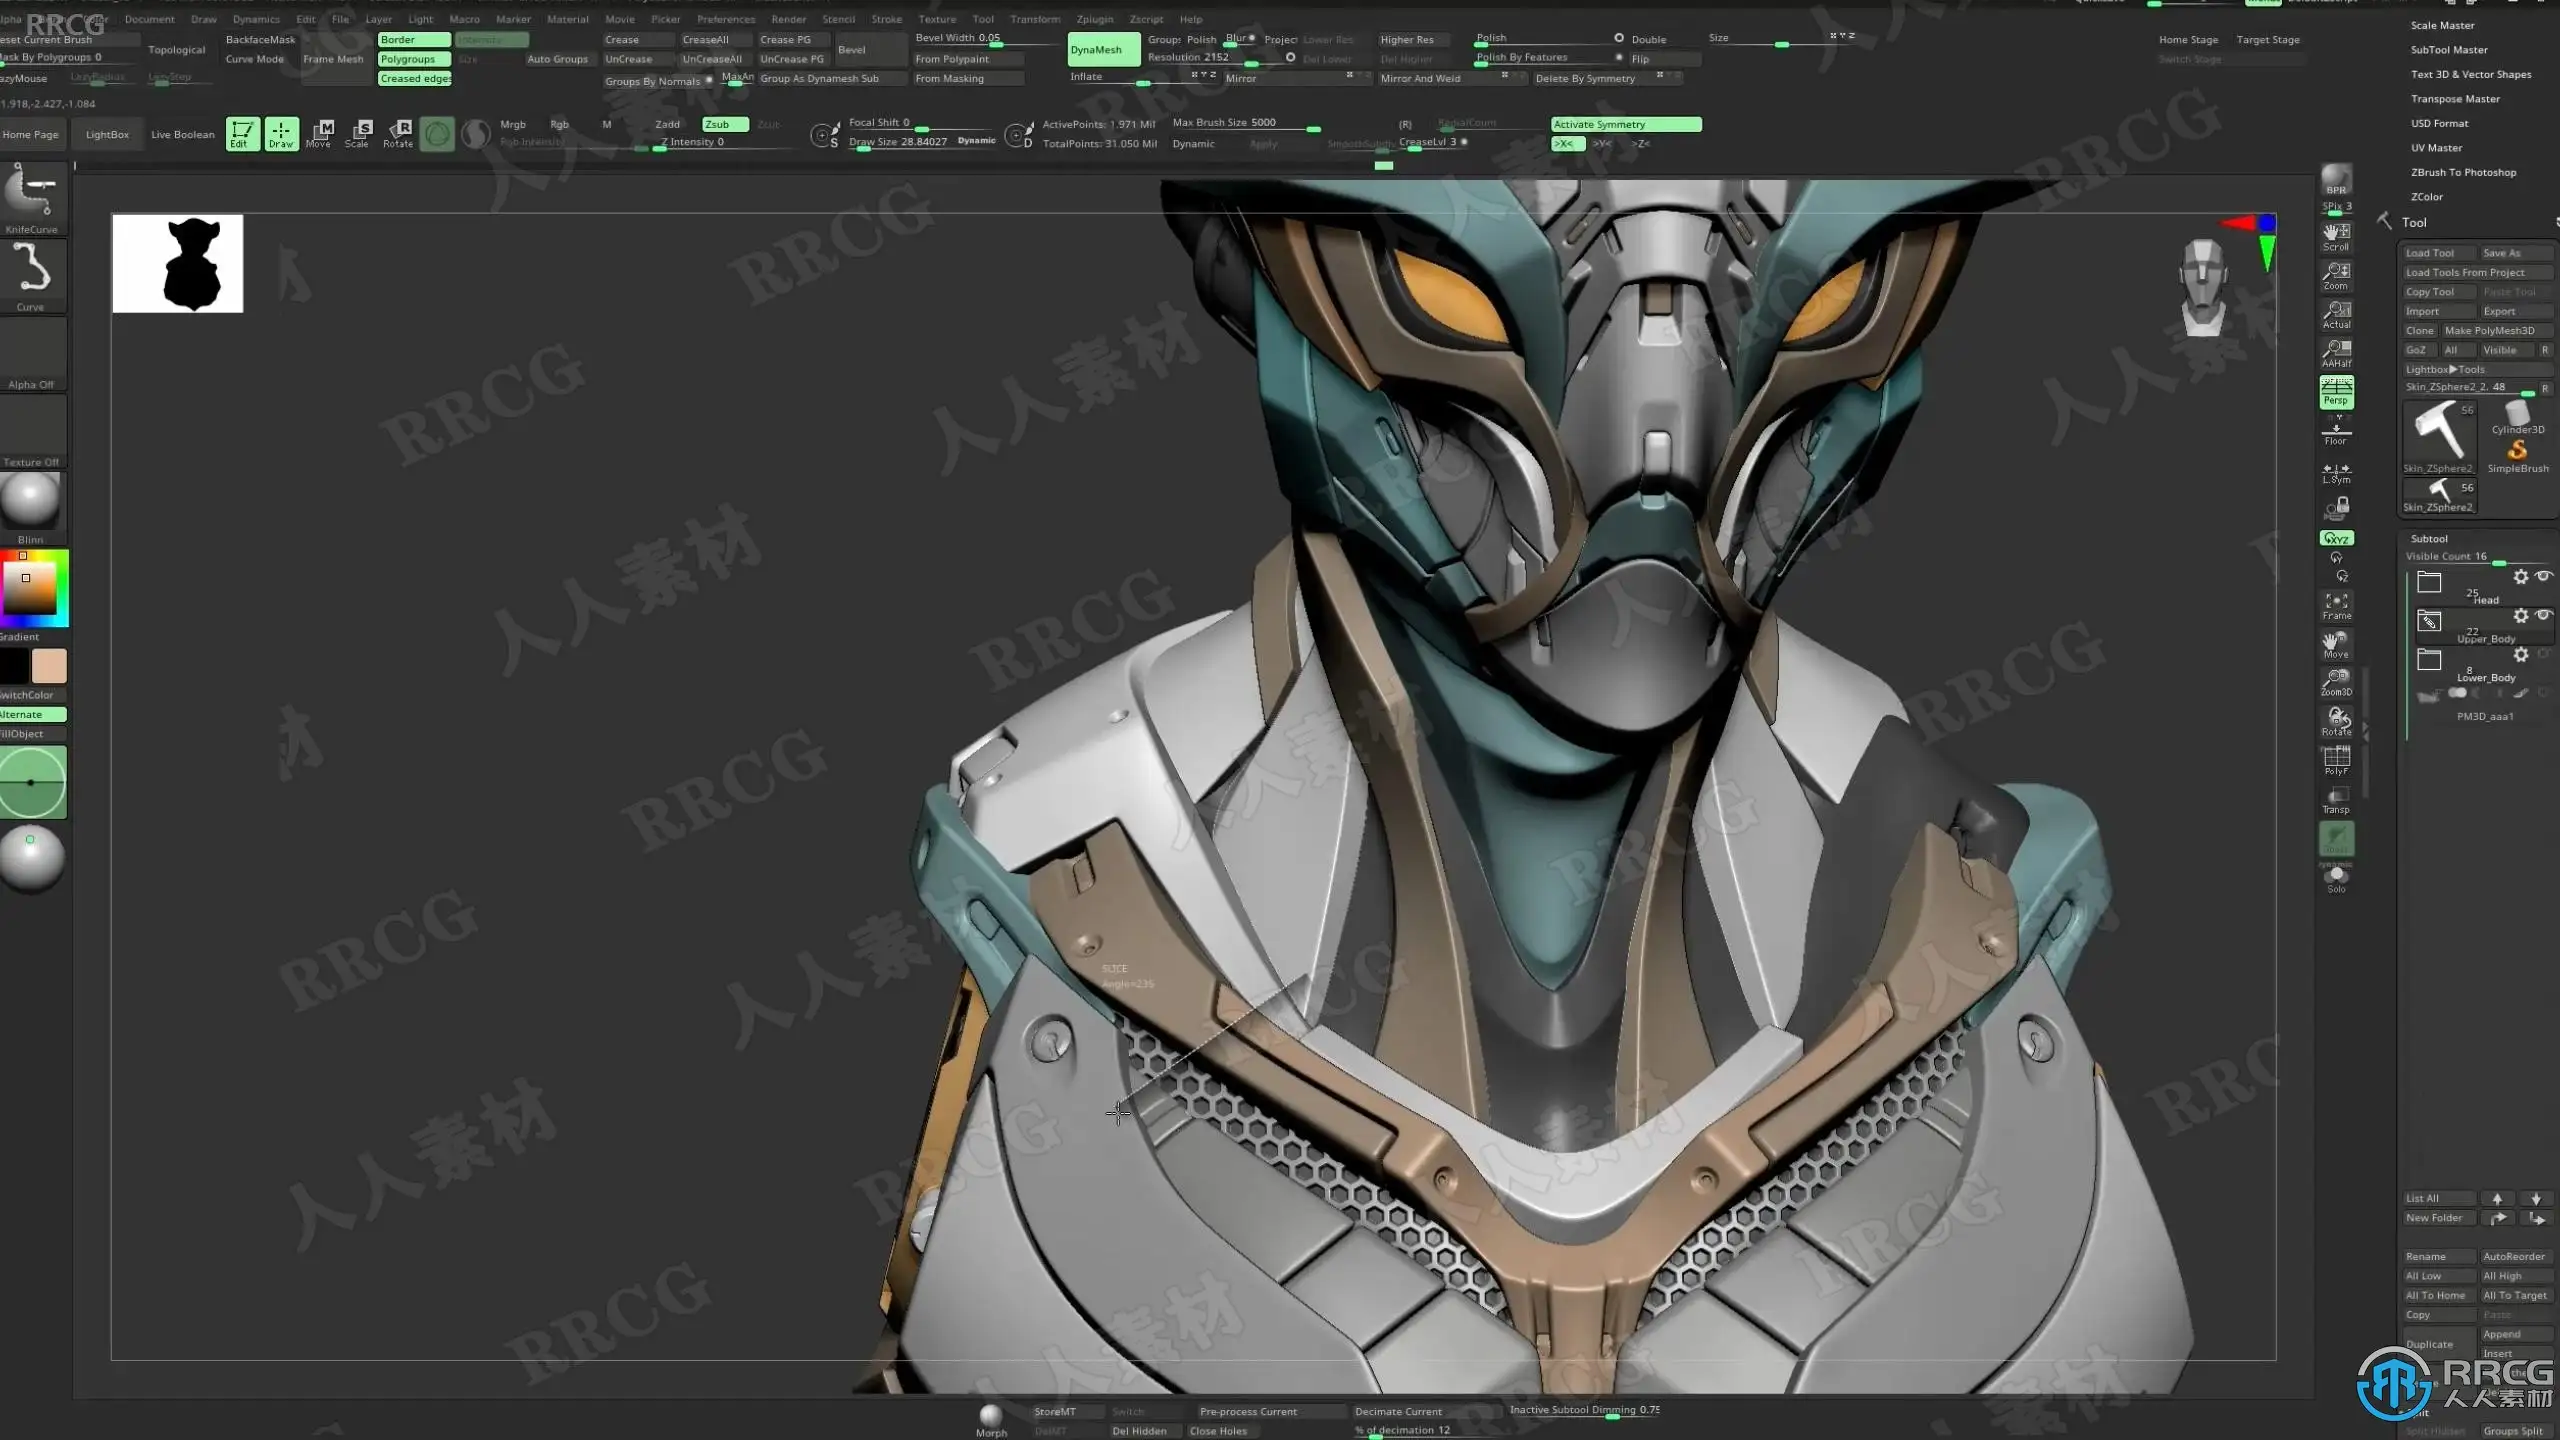This screenshot has width=2560, height=1440.
Task: Open the Texture Off selector
Action: pos(32,431)
